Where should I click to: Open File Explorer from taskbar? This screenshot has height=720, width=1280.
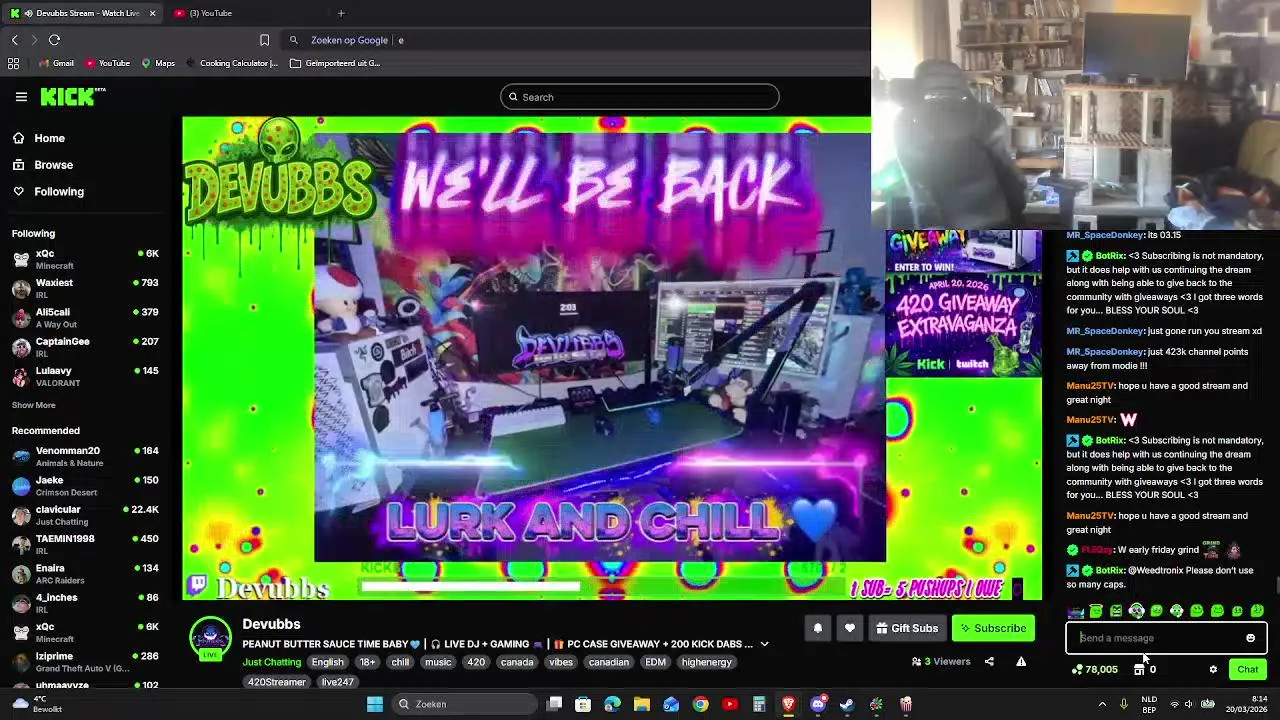[x=642, y=704]
